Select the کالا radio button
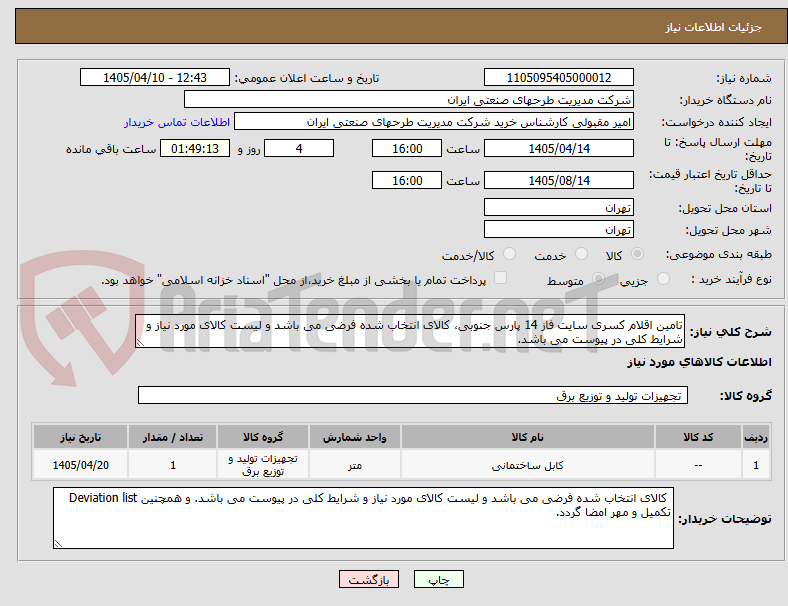Image resolution: width=788 pixels, height=606 pixels. 637,254
